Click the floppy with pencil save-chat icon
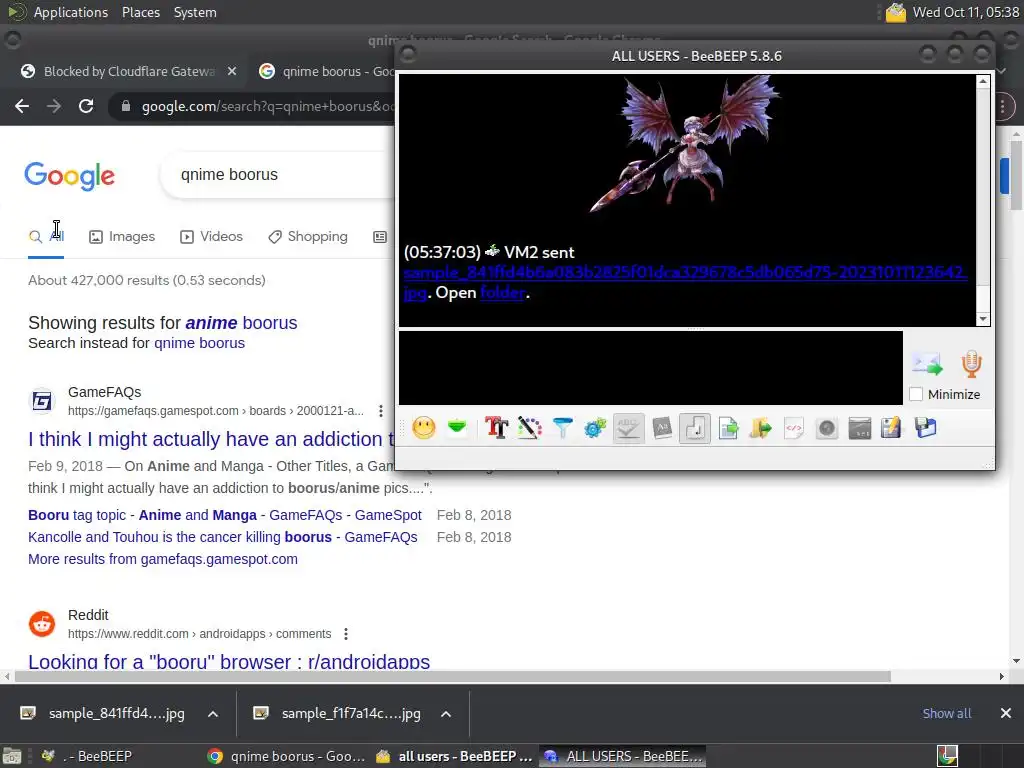 click(x=891, y=428)
